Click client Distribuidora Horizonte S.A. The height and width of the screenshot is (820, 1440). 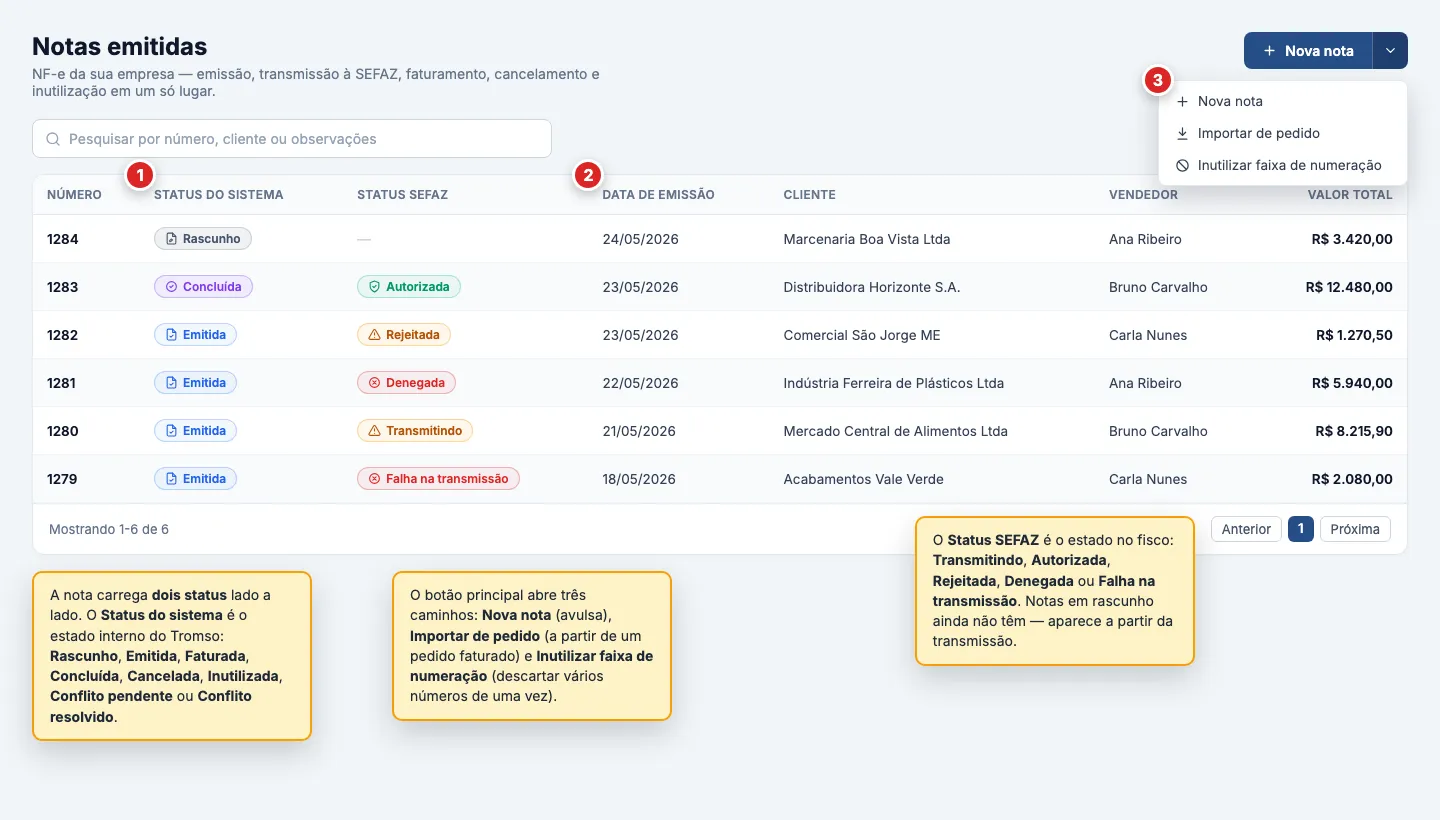871,287
